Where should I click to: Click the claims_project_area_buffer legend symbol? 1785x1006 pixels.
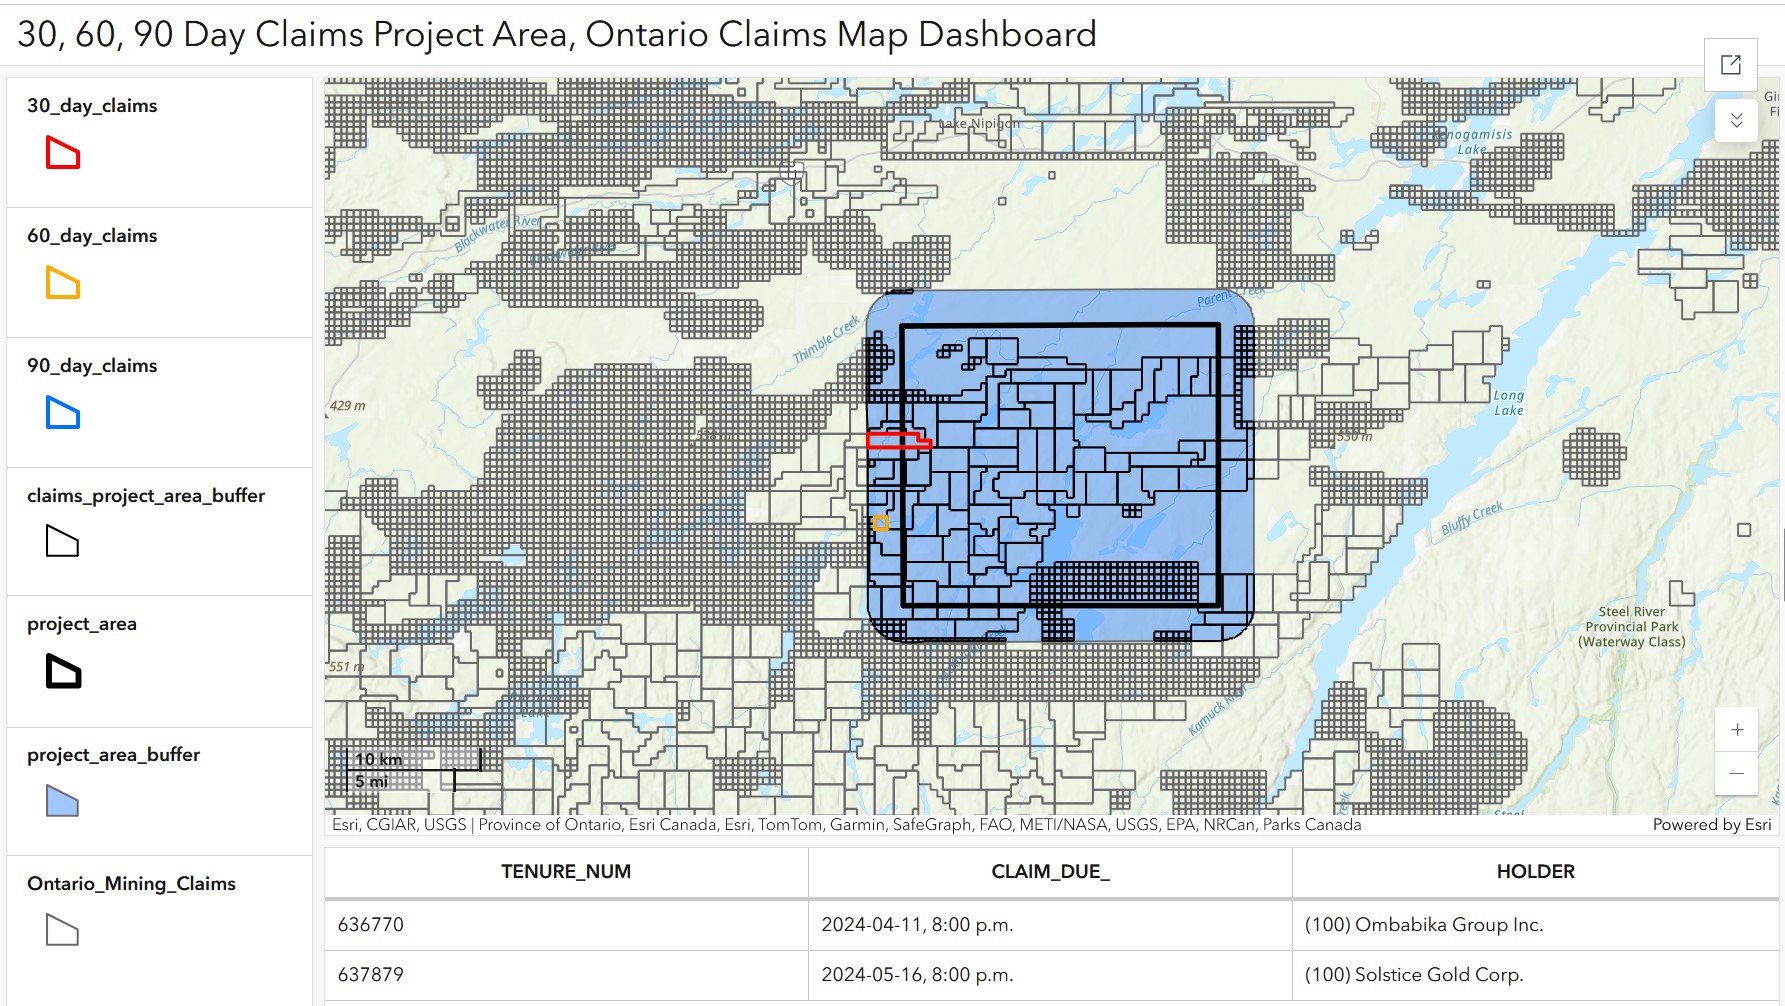[62, 542]
